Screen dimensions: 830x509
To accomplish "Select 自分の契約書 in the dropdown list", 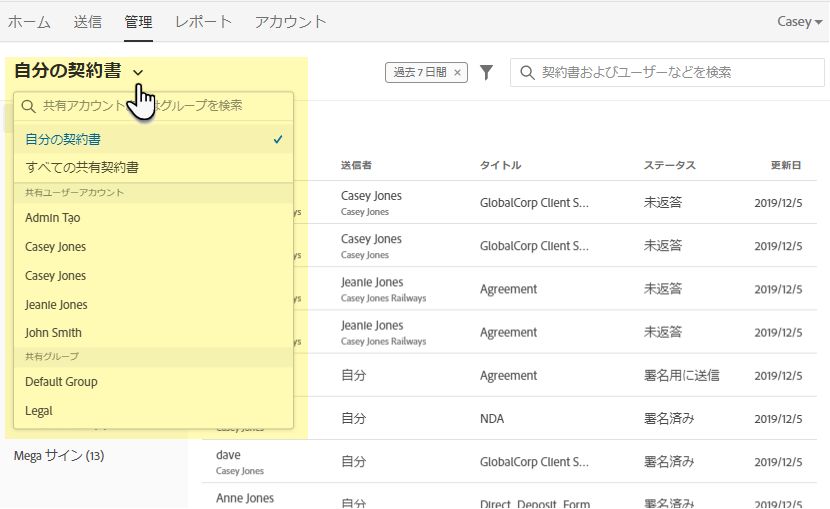I will tap(154, 139).
